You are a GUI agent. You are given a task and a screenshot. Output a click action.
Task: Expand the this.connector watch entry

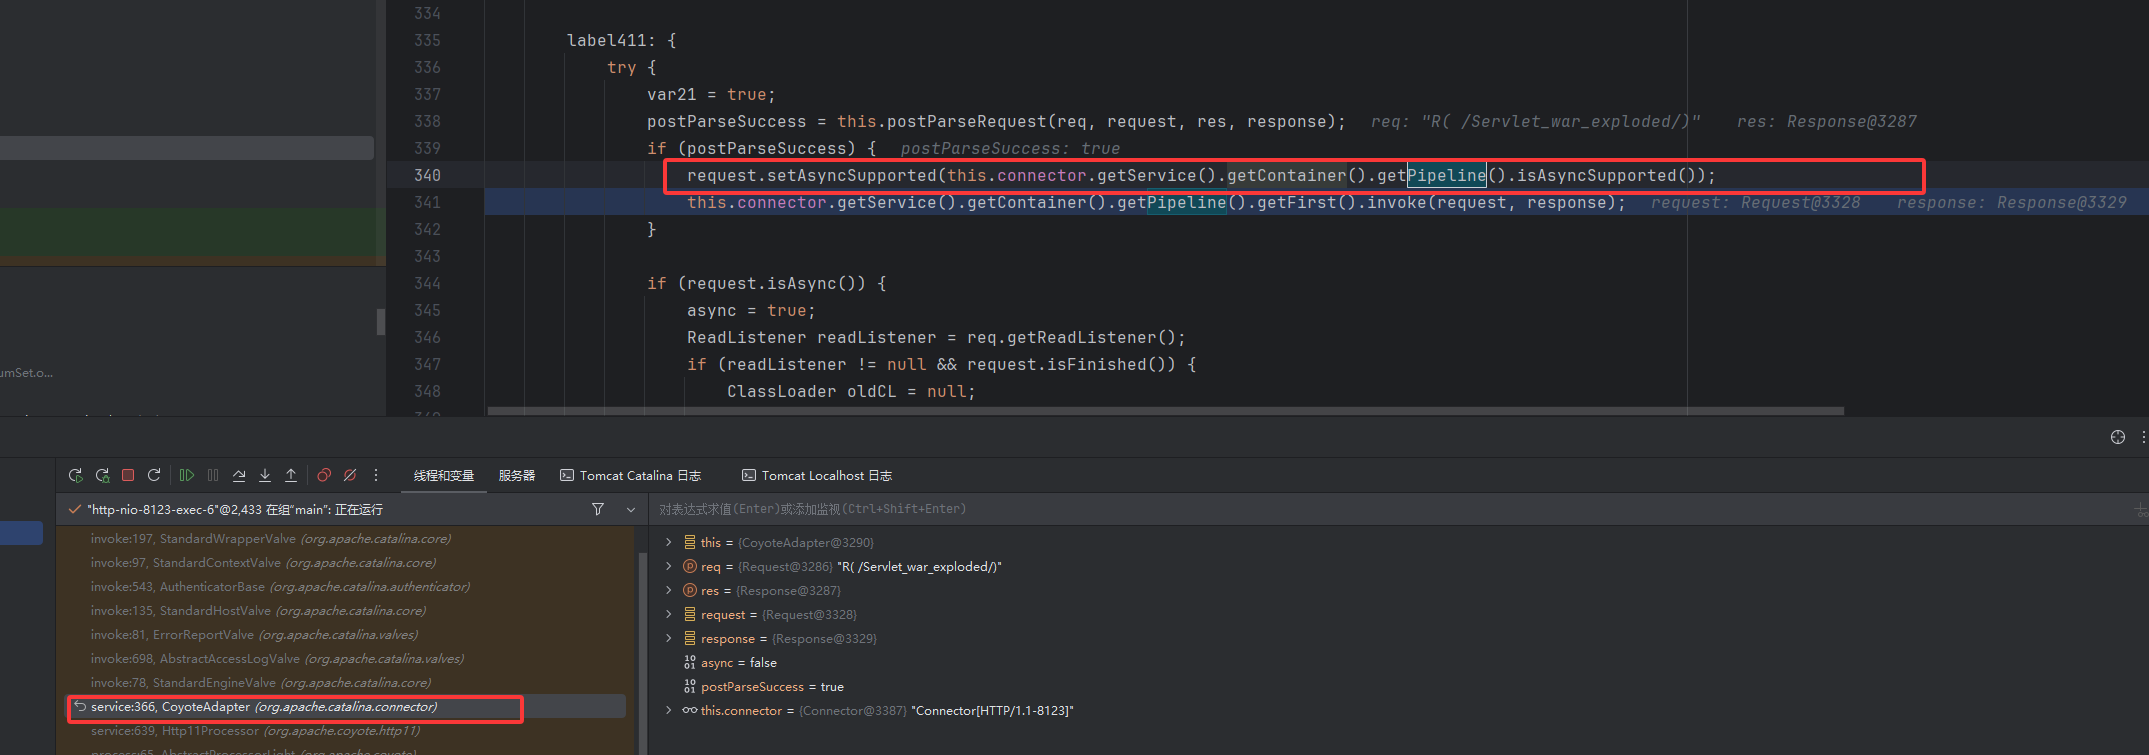coord(669,710)
